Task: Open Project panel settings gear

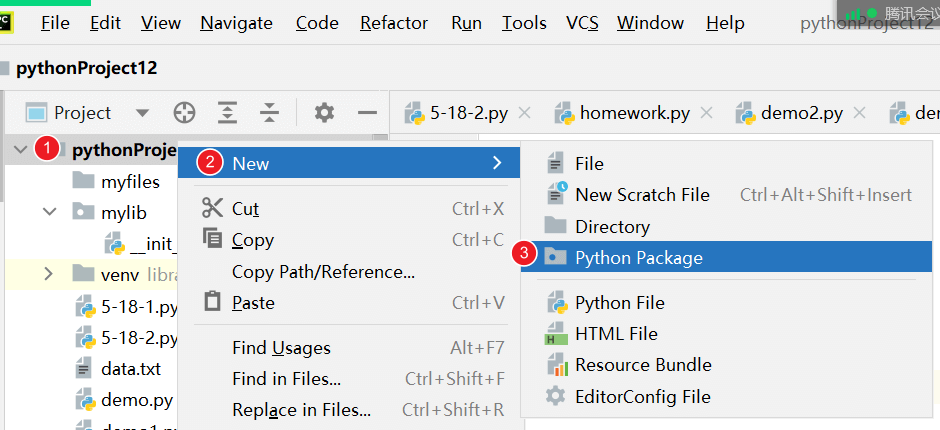Action: click(x=324, y=112)
